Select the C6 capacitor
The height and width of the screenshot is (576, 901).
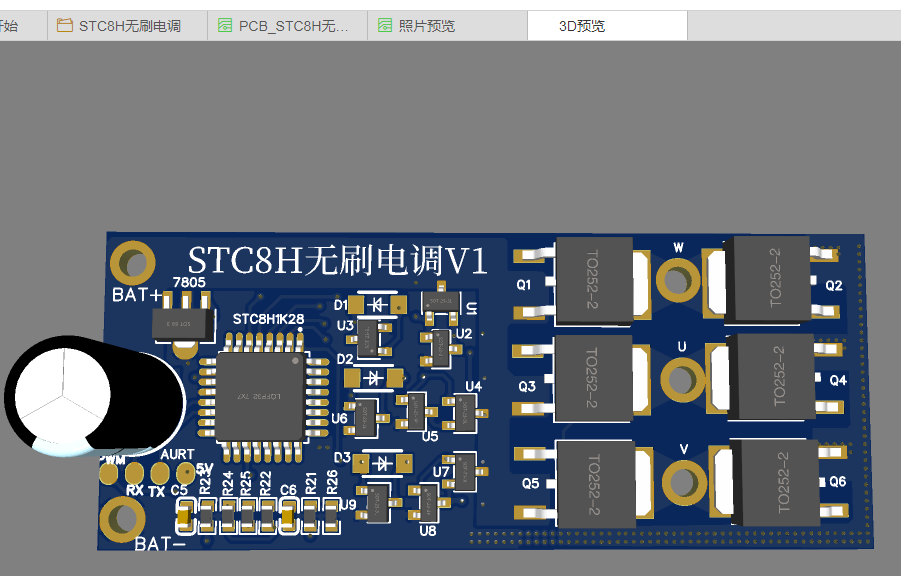tap(288, 517)
